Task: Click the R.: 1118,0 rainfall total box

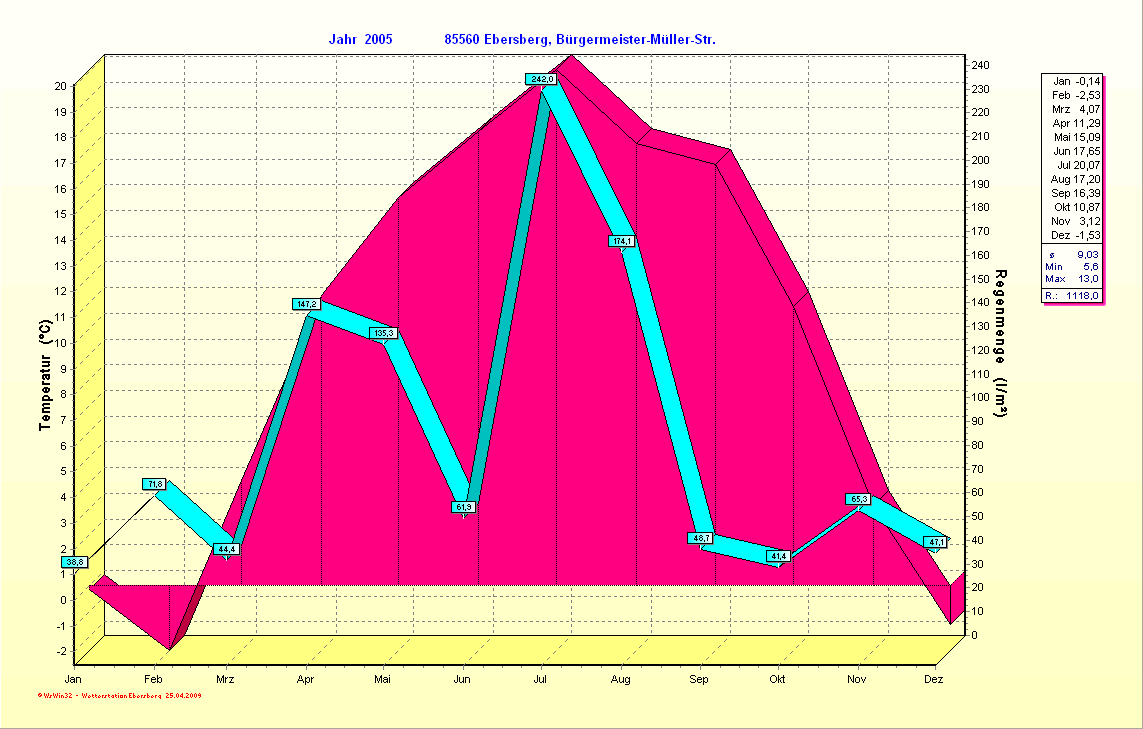Action: point(1072,296)
